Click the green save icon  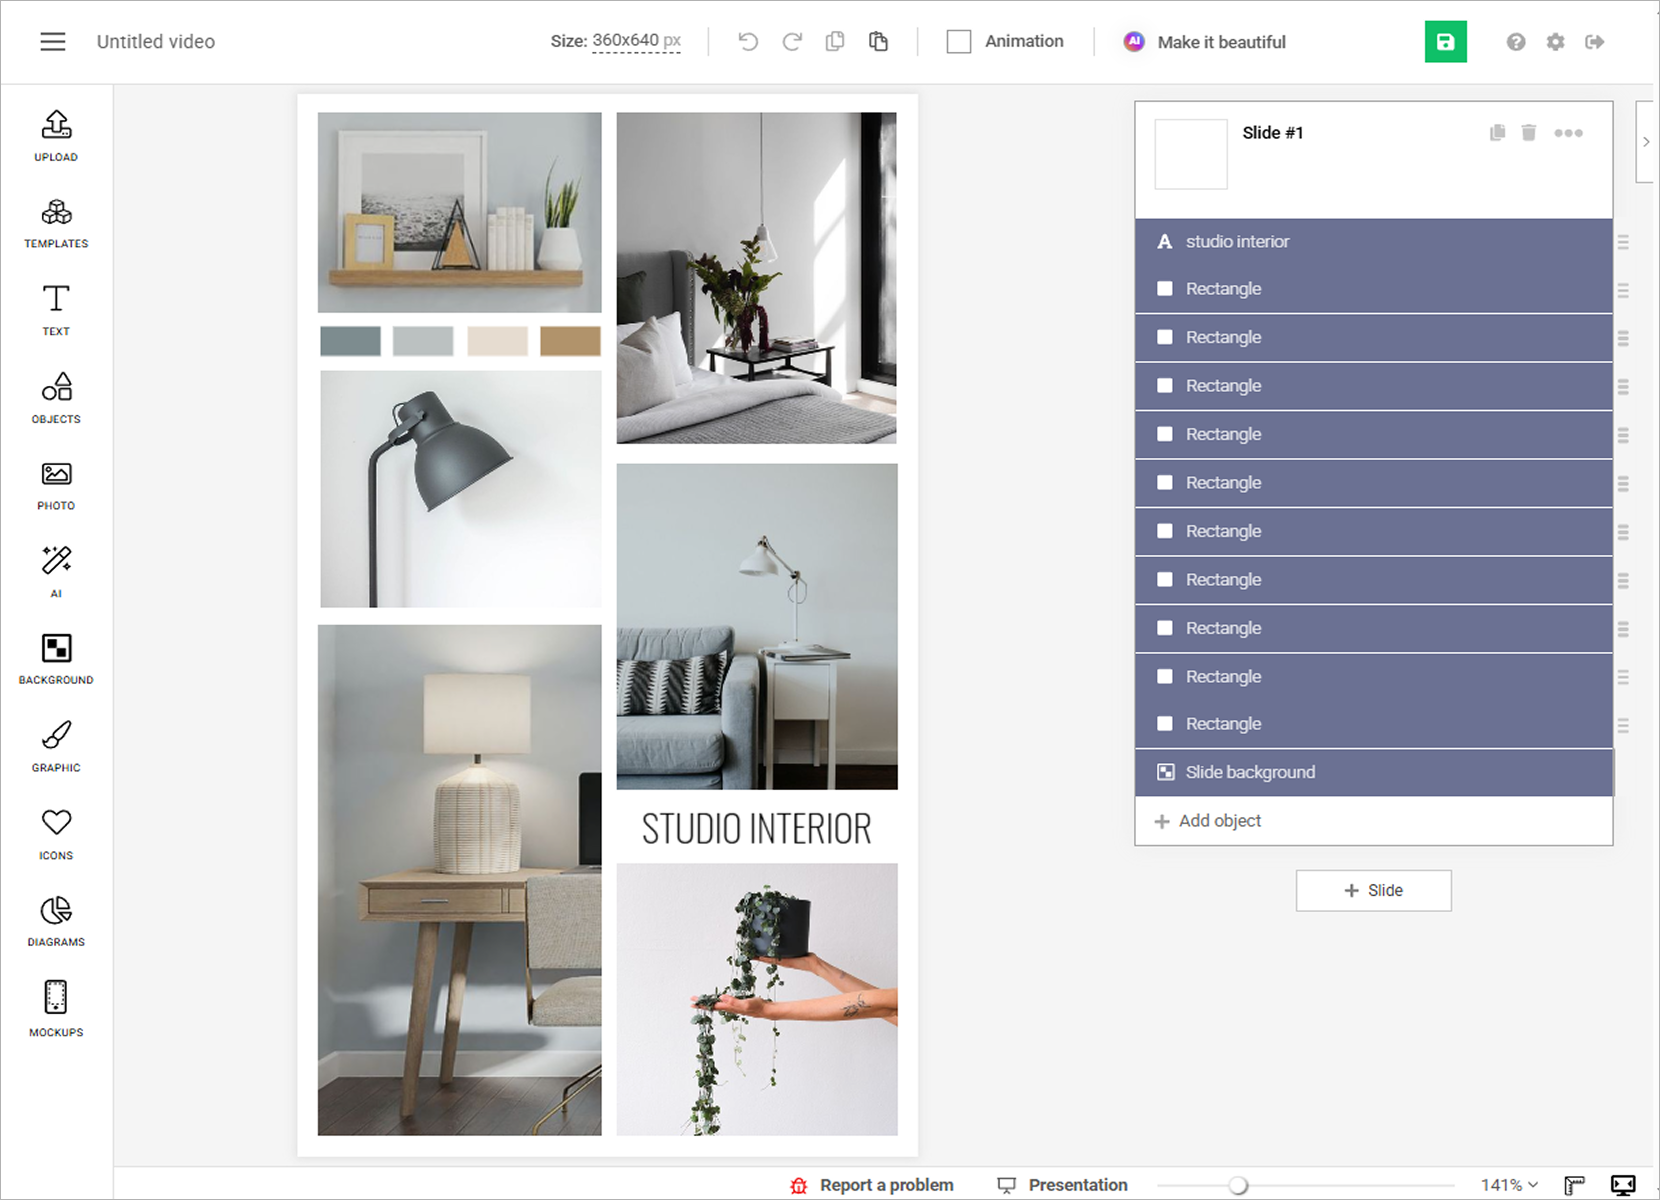1445,42
